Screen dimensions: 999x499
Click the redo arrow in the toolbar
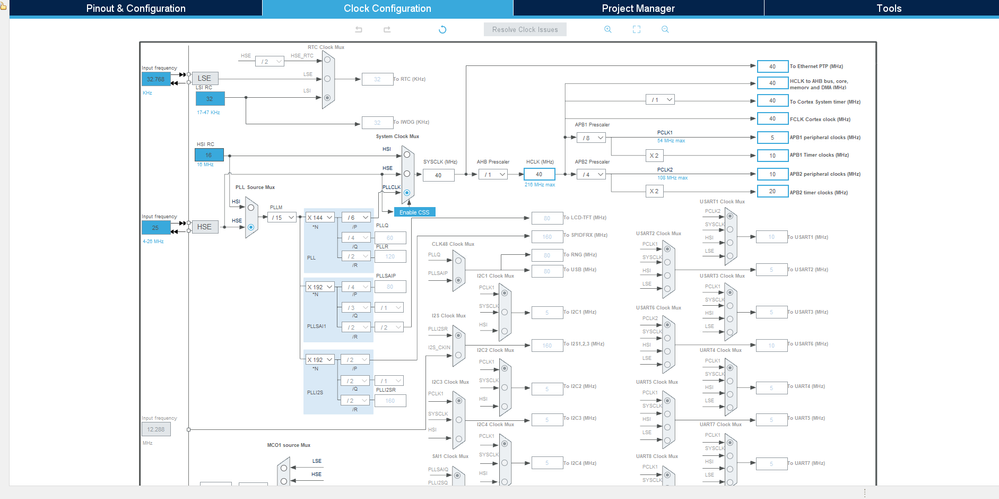(x=387, y=29)
